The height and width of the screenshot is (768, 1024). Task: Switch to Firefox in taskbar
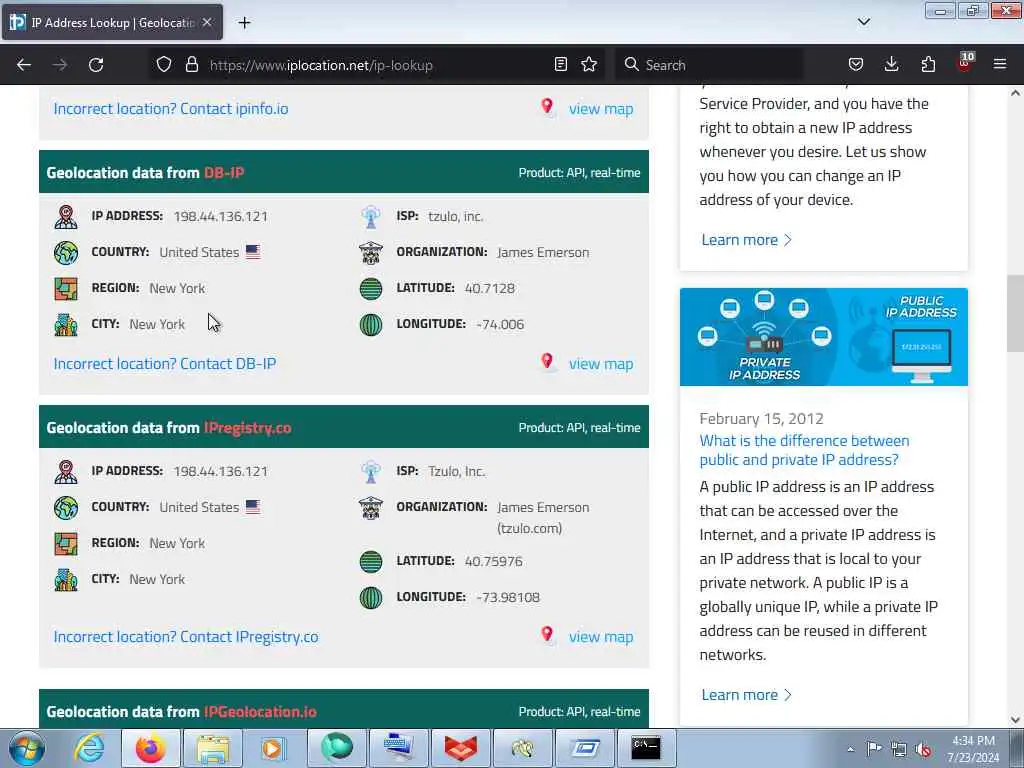(151, 748)
